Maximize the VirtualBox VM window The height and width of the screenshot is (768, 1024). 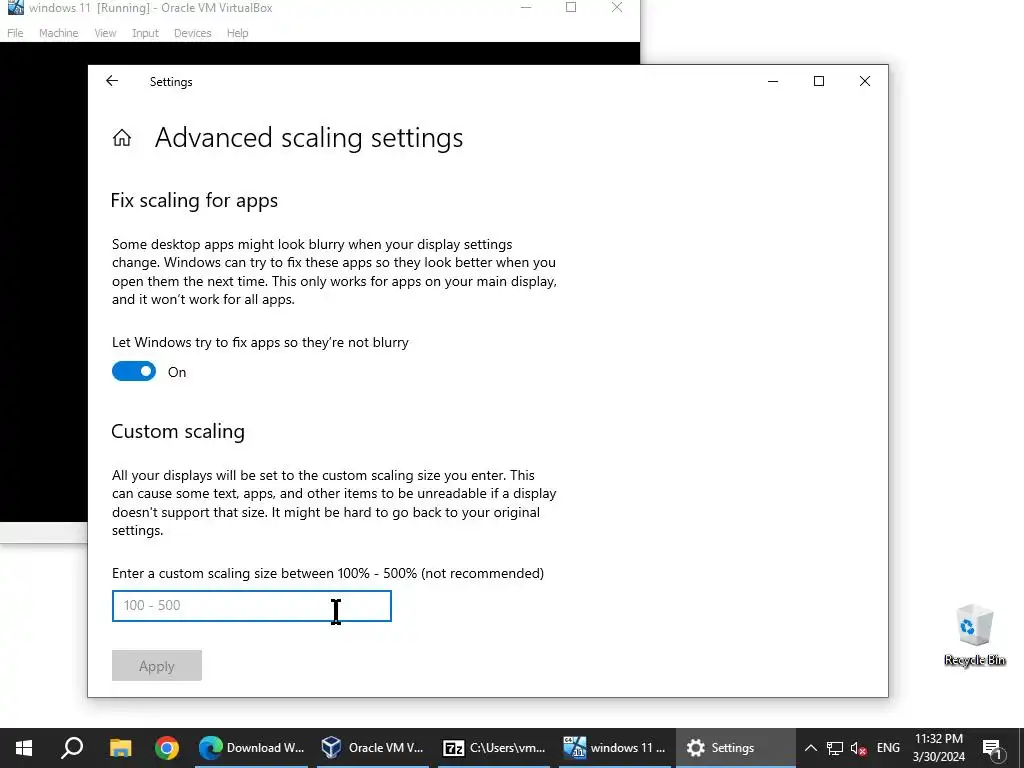(571, 8)
